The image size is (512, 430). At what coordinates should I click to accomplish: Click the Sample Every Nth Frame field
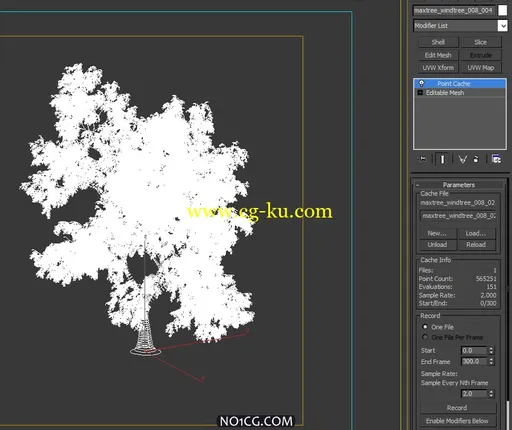click(x=474, y=394)
